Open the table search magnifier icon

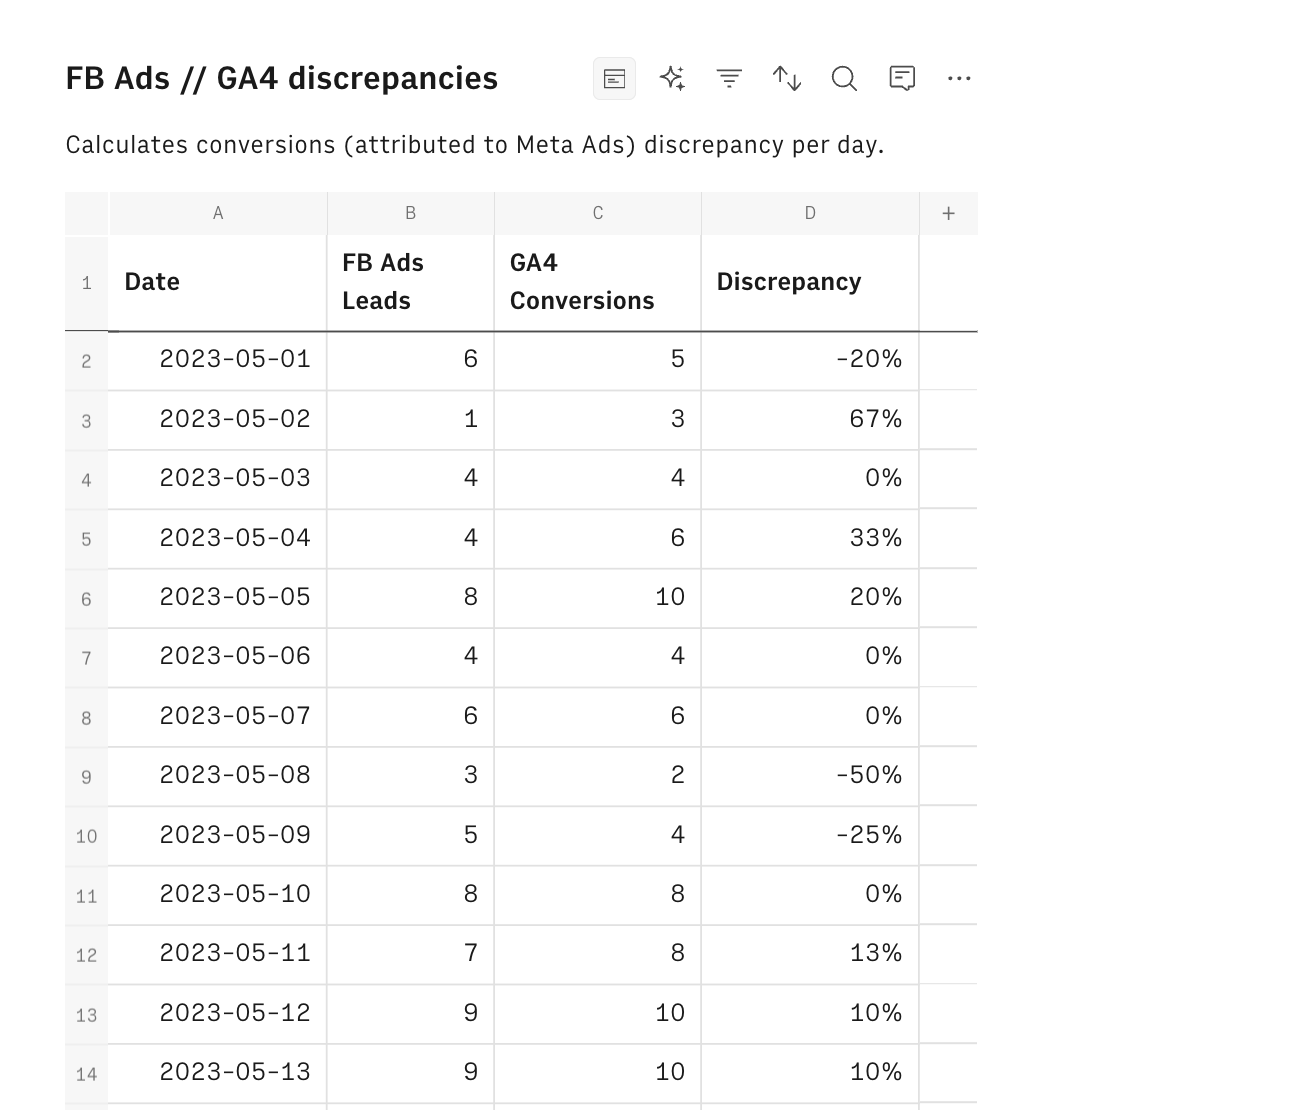845,78
